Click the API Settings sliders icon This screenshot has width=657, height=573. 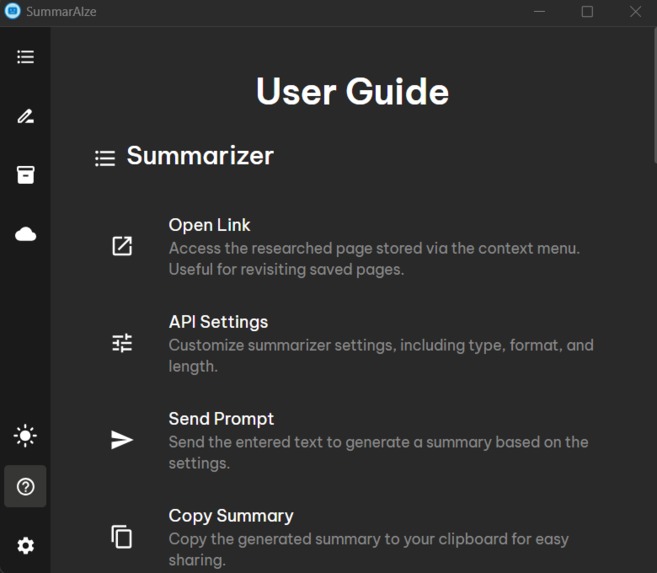tap(122, 343)
